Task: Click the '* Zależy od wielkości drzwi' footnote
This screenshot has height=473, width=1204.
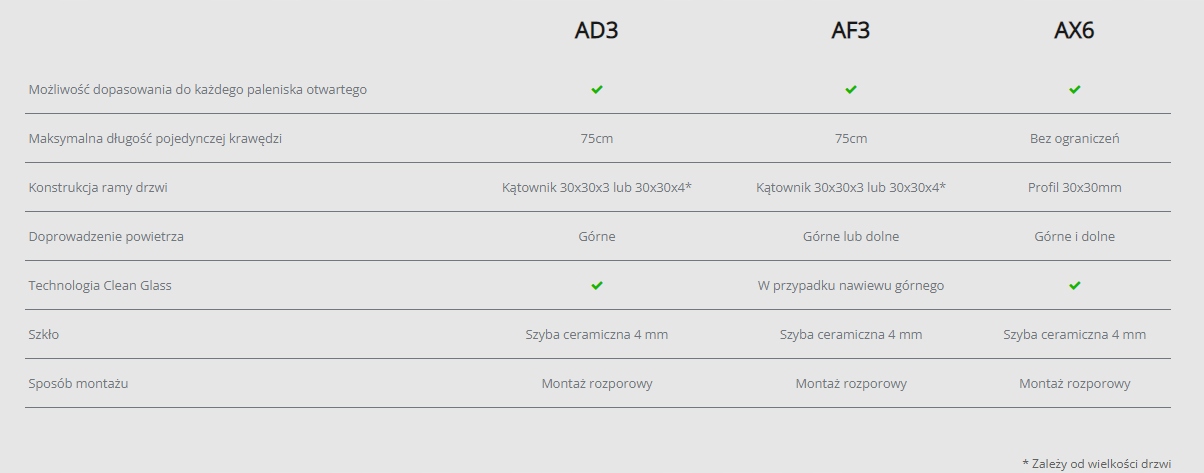Action: pos(1096,463)
